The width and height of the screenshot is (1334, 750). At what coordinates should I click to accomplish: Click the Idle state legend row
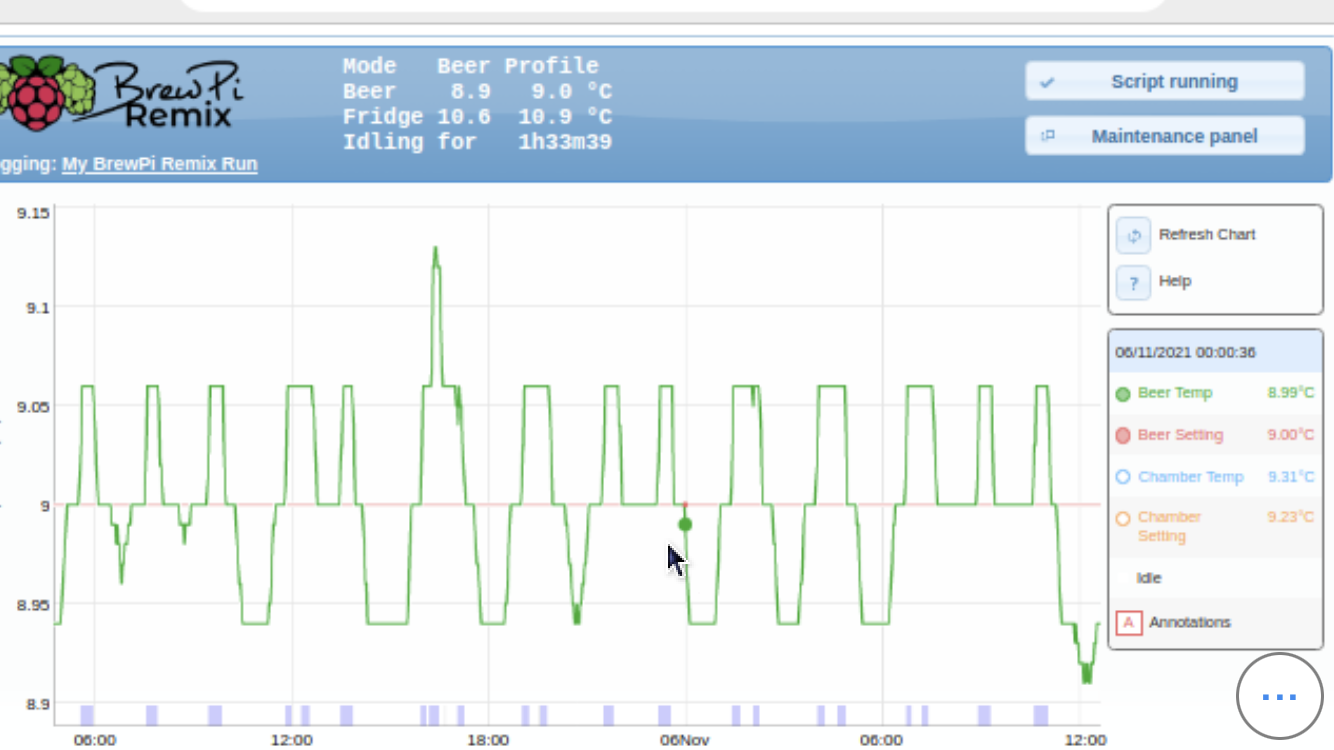click(1149, 578)
